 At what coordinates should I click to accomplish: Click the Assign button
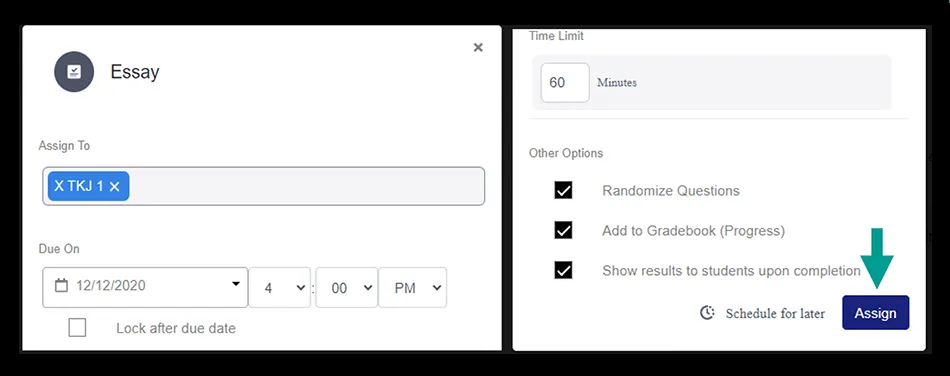coord(875,312)
